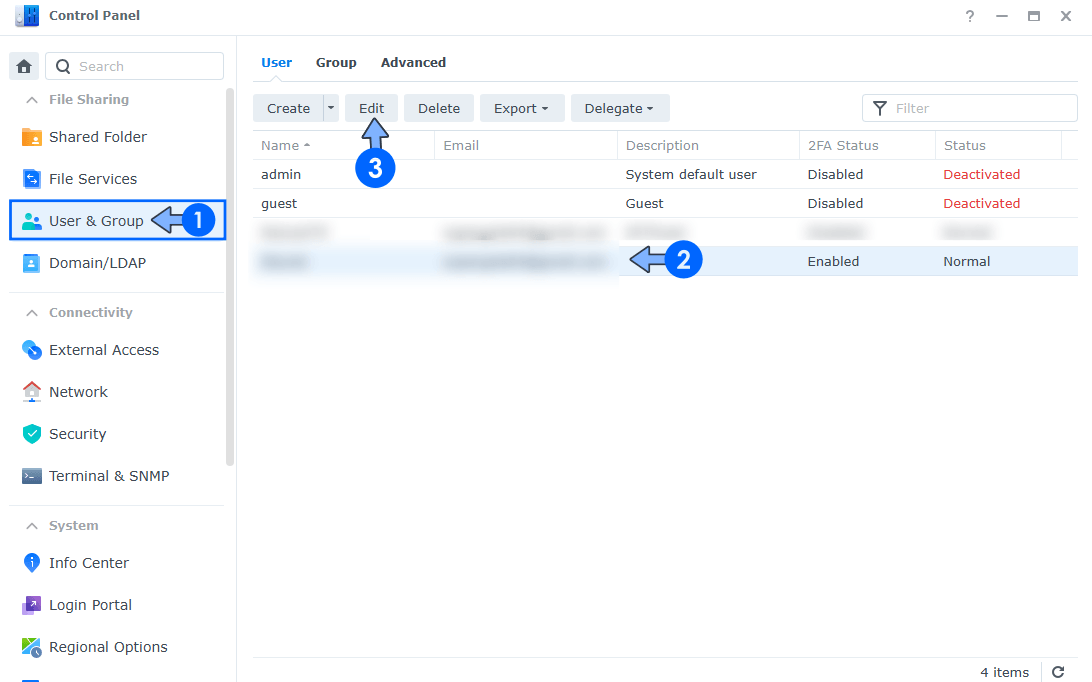Open the Create button dropdown arrow
Image resolution: width=1092 pixels, height=682 pixels.
click(x=332, y=108)
